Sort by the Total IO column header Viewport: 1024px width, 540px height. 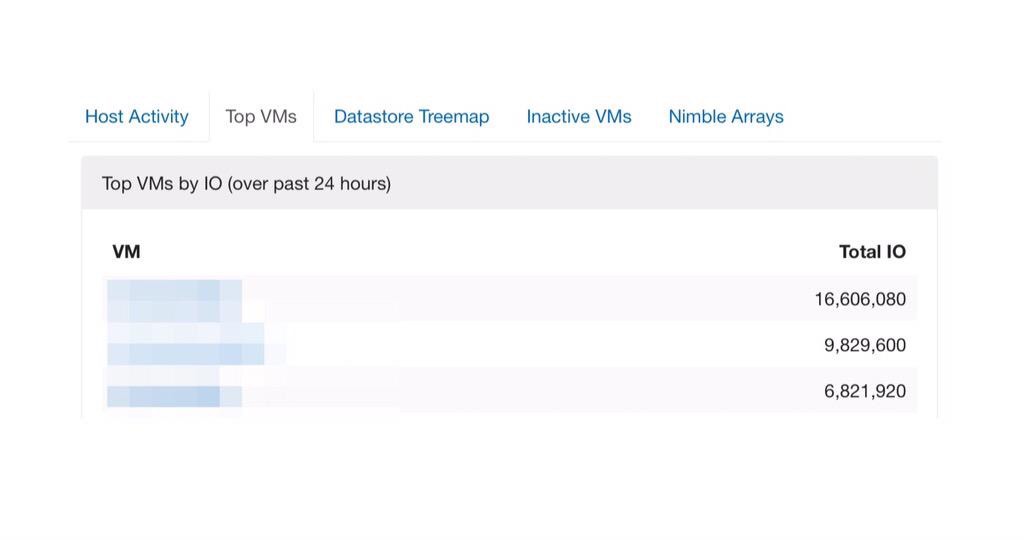pyautogui.click(x=872, y=251)
